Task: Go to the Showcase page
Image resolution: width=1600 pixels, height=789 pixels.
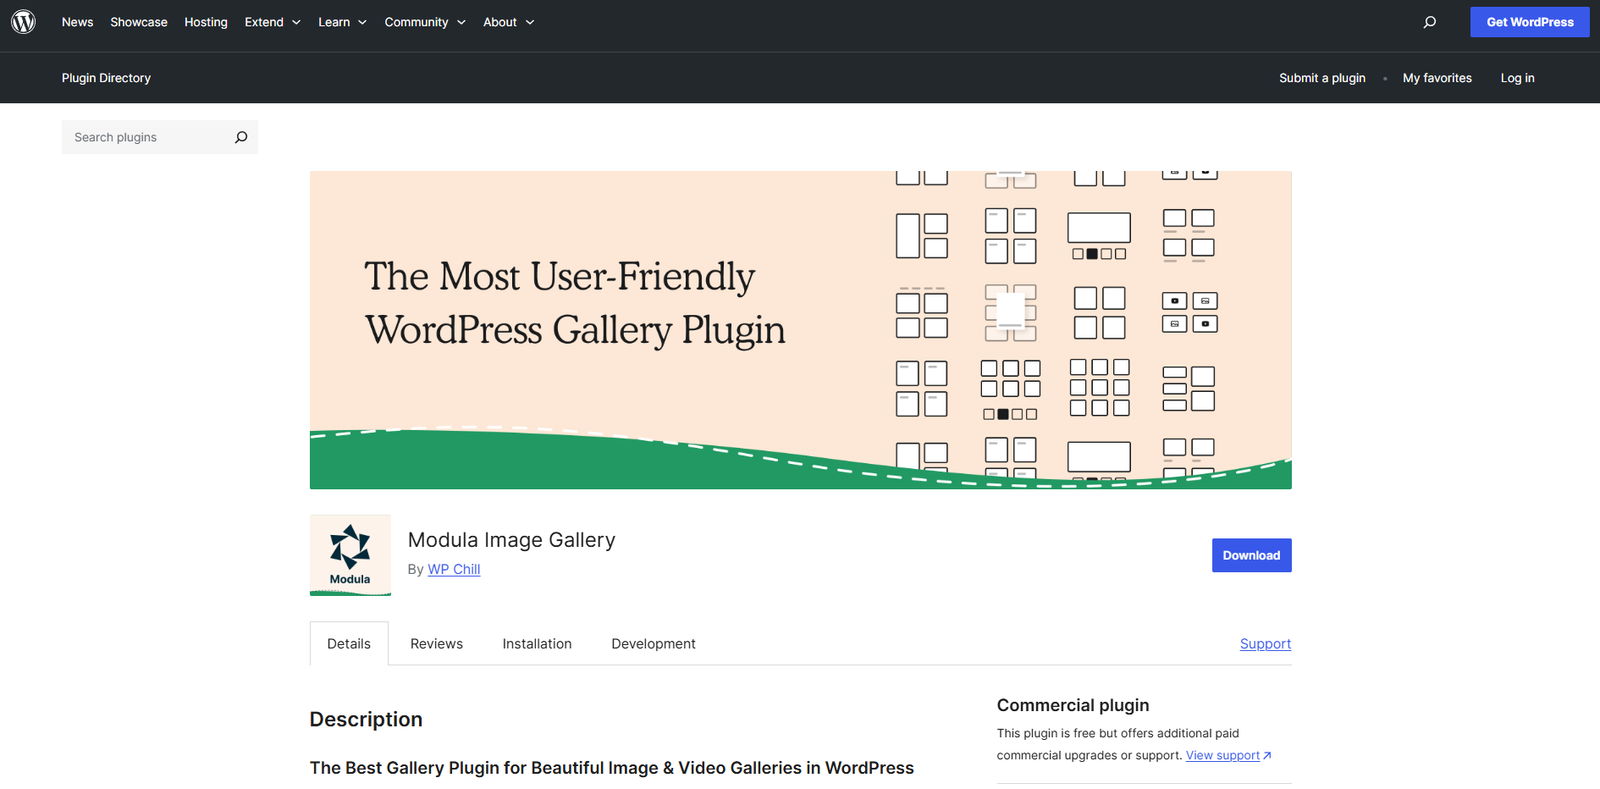Action: click(139, 22)
